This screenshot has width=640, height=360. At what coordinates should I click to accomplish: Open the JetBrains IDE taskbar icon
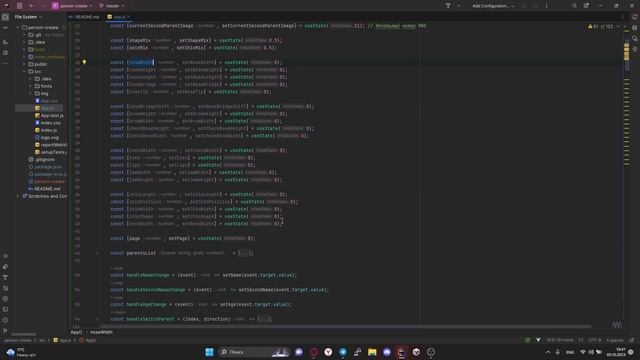click(x=401, y=352)
